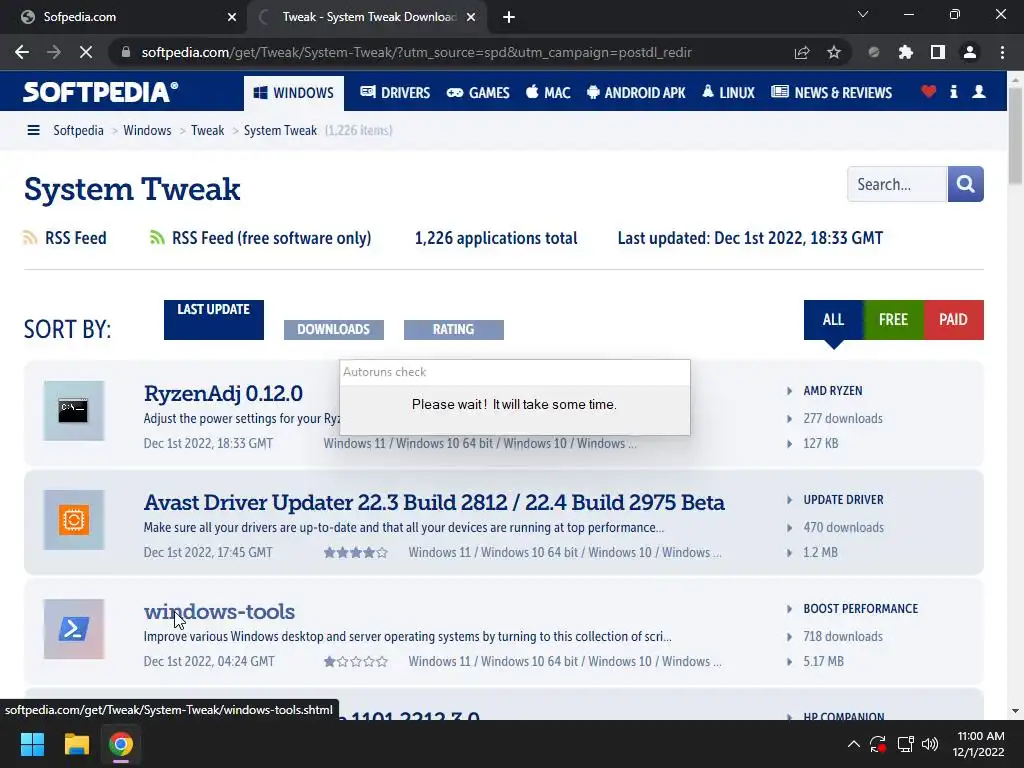Click the System Tweak breadcrumb
1024x768 pixels.
tap(280, 130)
